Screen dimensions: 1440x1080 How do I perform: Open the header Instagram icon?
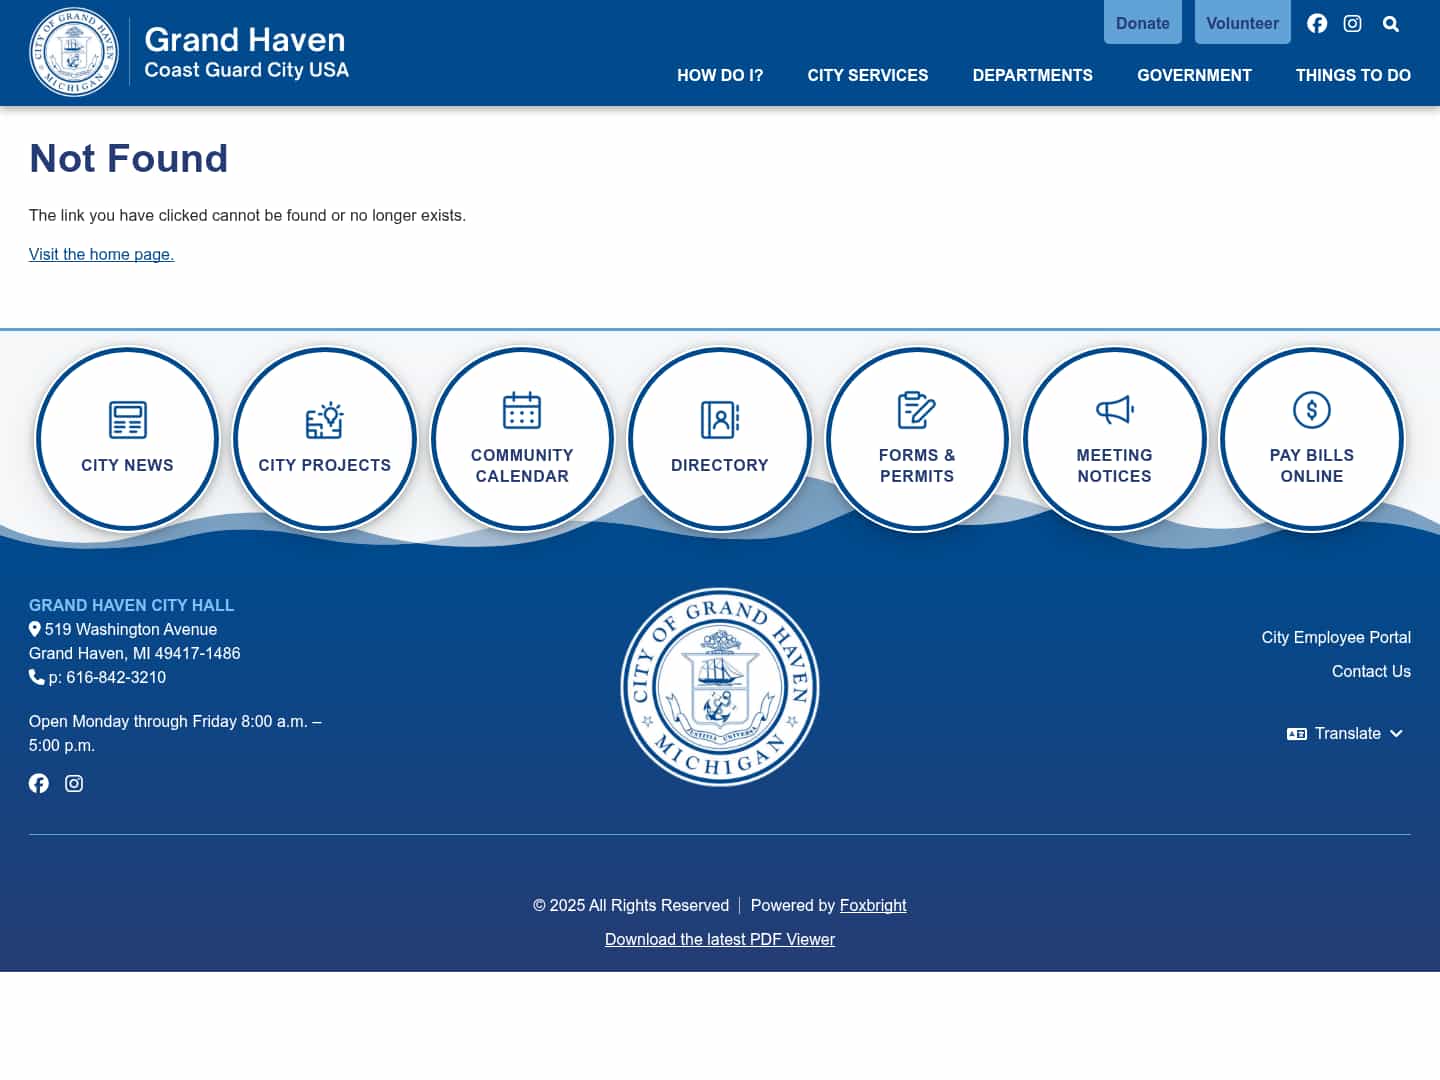coord(1352,23)
